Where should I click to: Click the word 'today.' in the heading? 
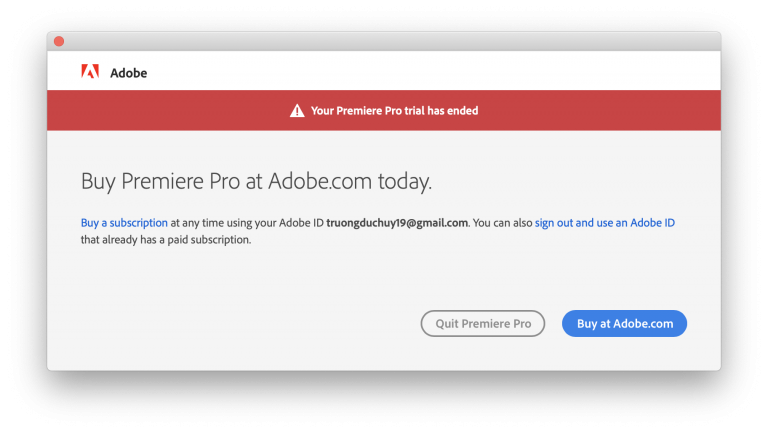click(x=405, y=181)
